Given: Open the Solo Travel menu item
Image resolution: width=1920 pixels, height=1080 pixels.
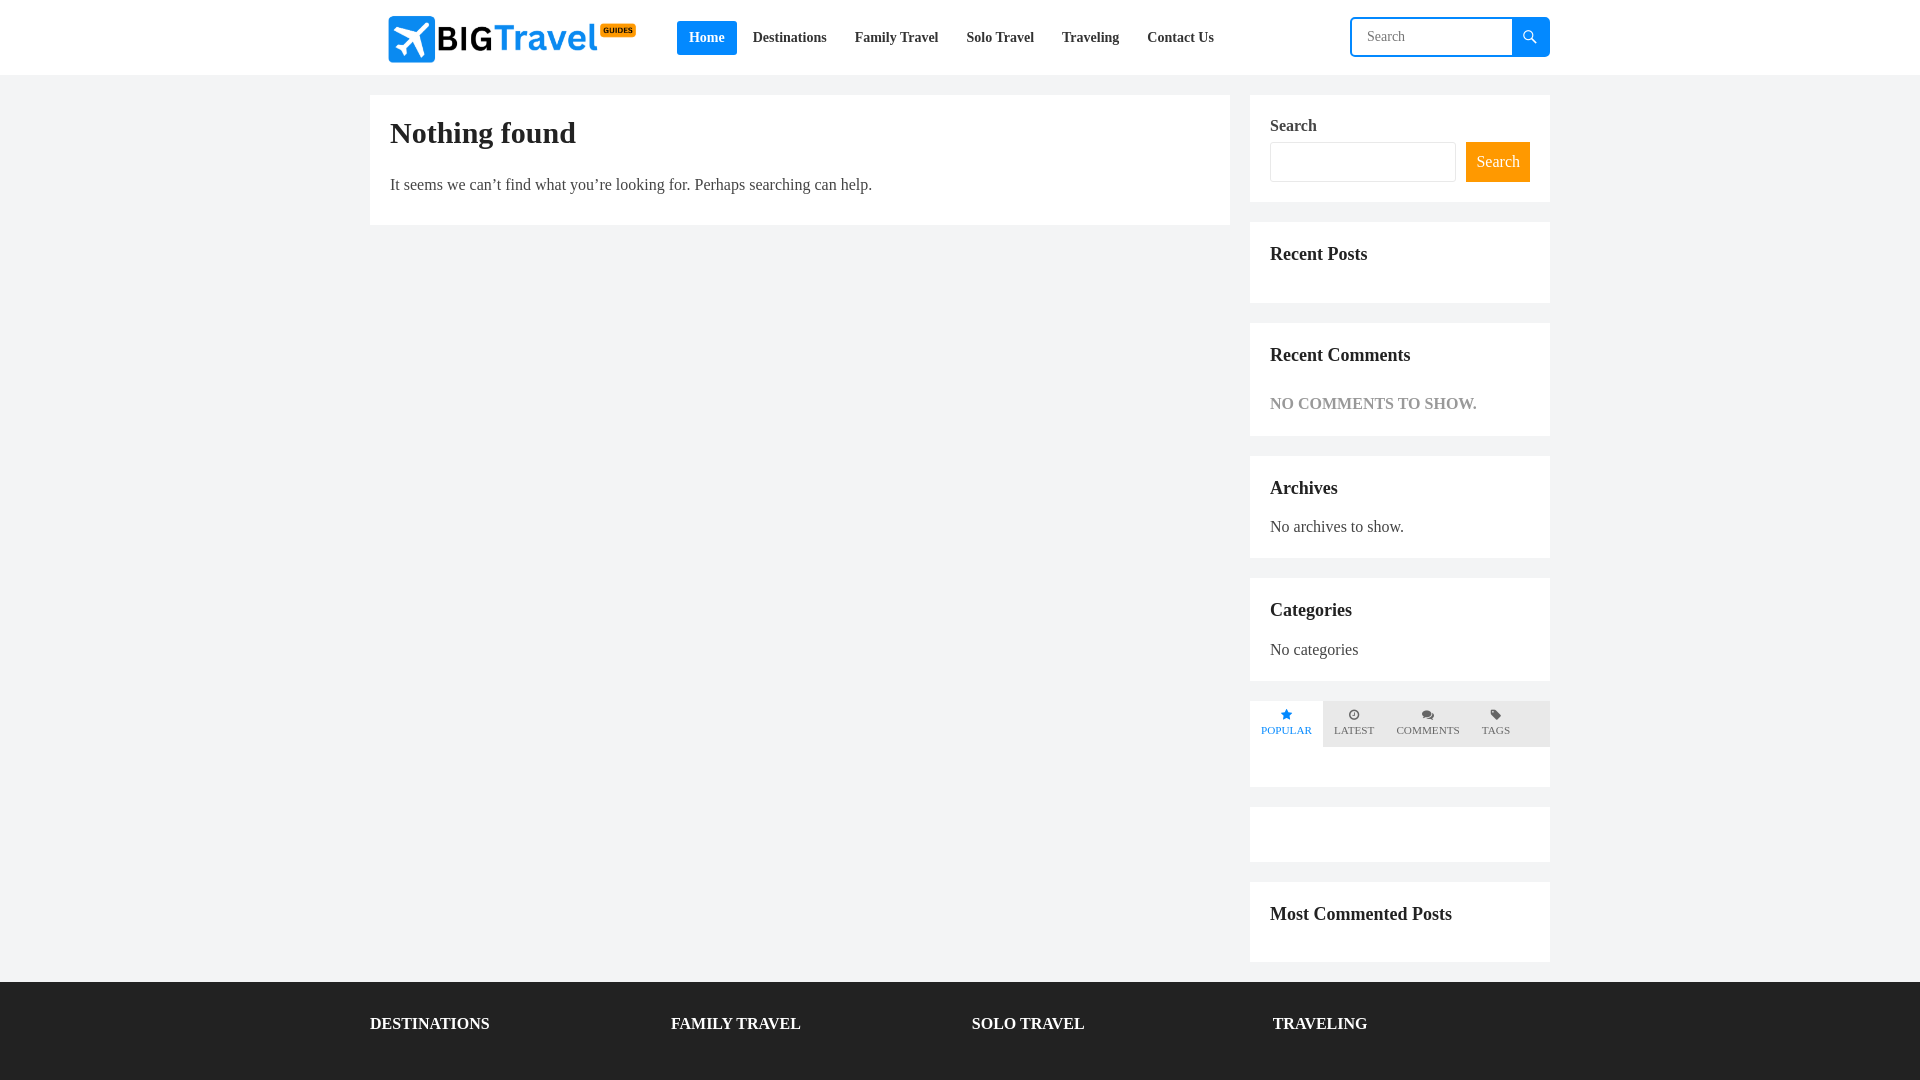Looking at the screenshot, I should [1000, 38].
